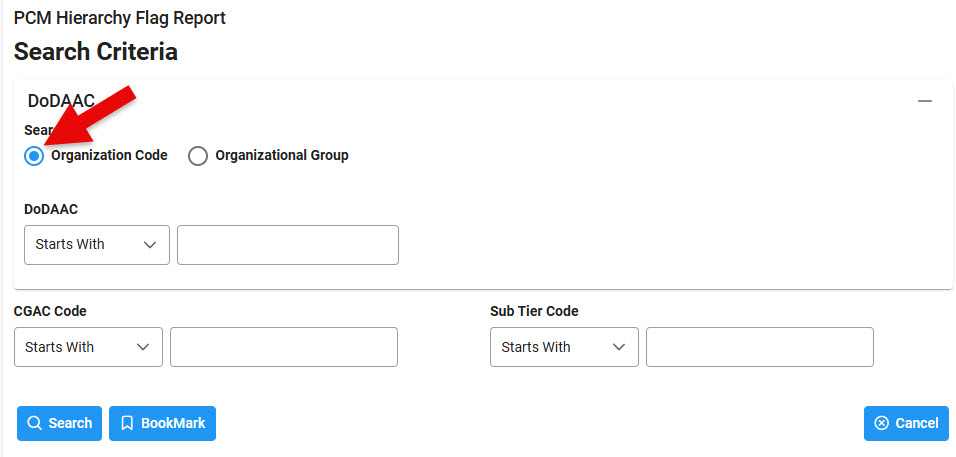Select the Organization Code radio button

34,156
